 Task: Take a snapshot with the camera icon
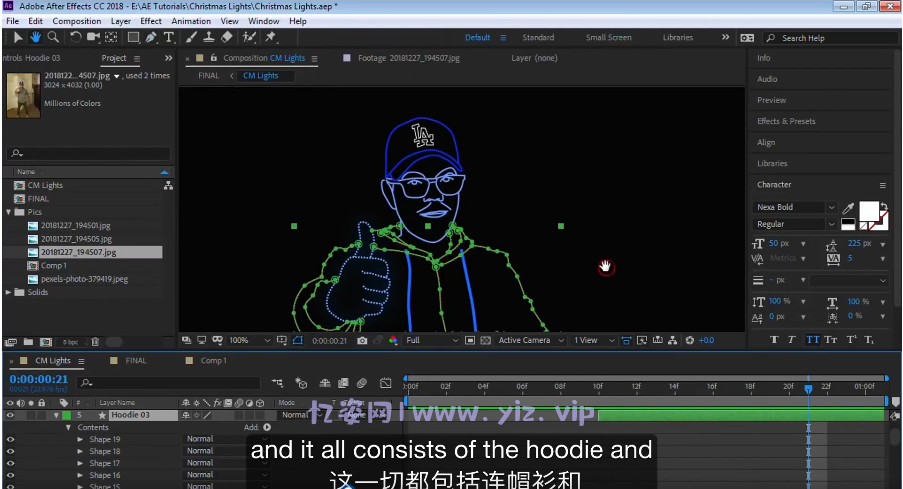click(362, 340)
